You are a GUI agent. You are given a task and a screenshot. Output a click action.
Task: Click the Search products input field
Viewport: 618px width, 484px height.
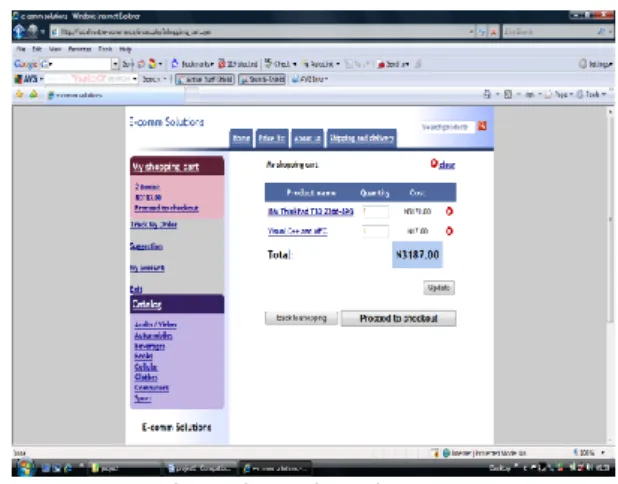447,127
